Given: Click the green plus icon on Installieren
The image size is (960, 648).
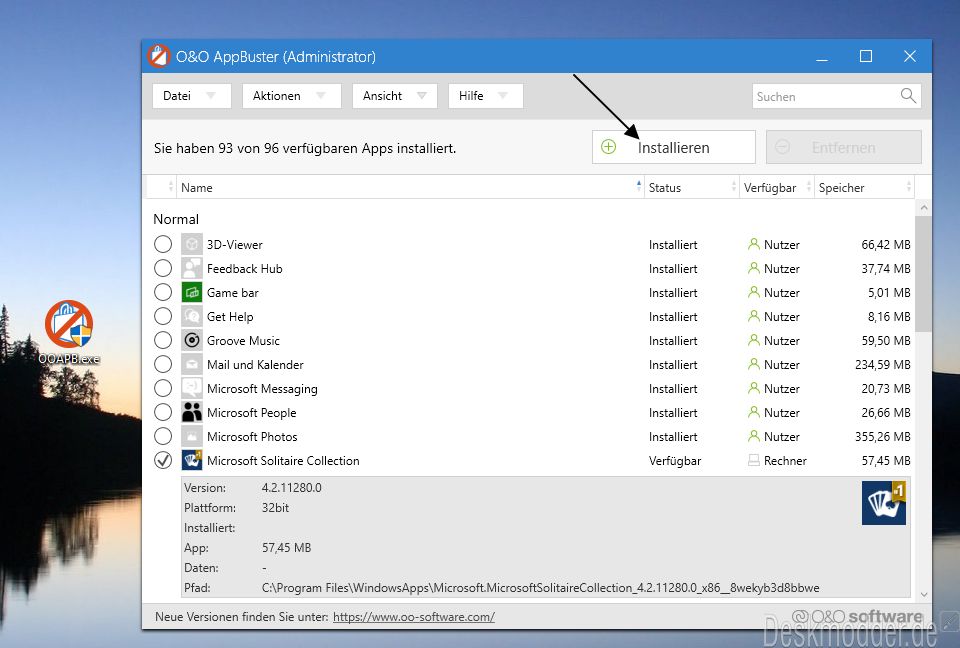Looking at the screenshot, I should pos(608,147).
